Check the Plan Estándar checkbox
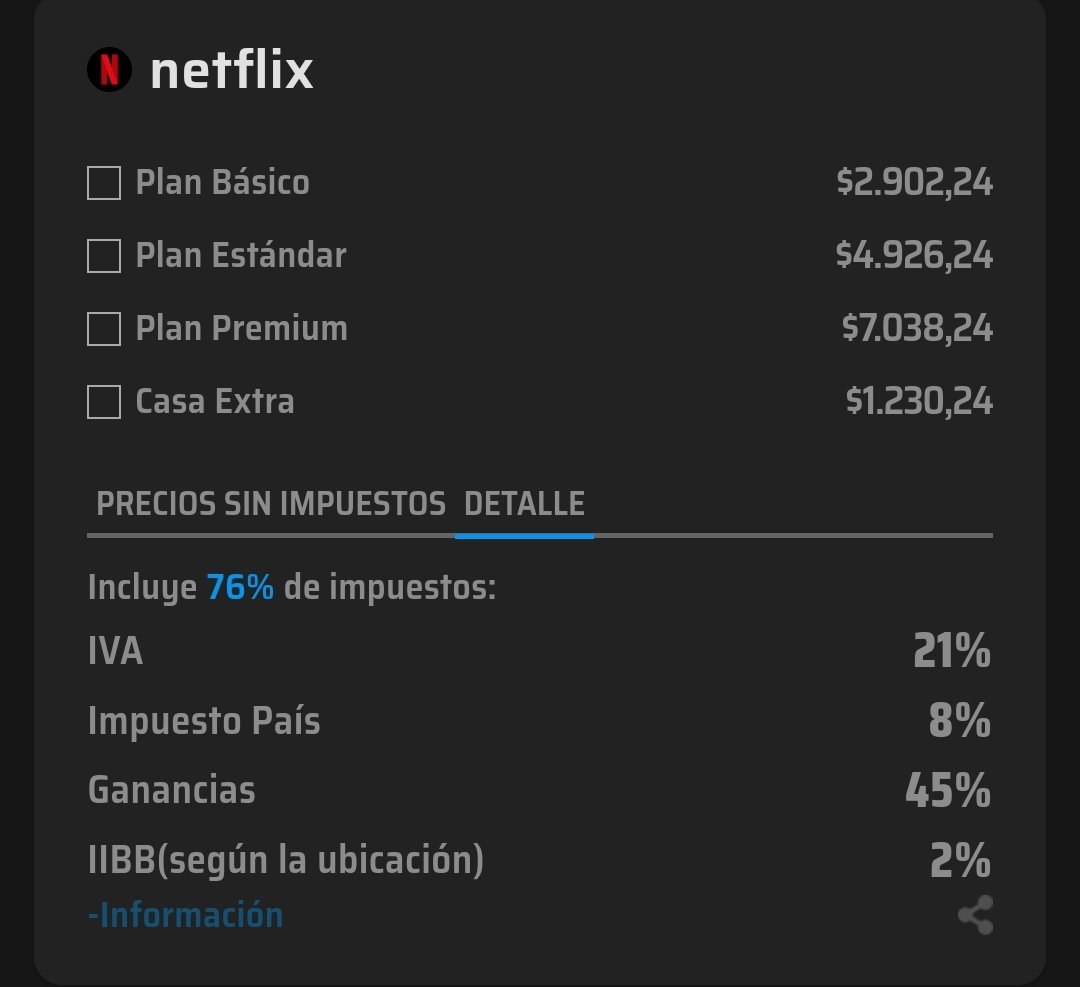Screen dimensions: 1080x987 103,256
